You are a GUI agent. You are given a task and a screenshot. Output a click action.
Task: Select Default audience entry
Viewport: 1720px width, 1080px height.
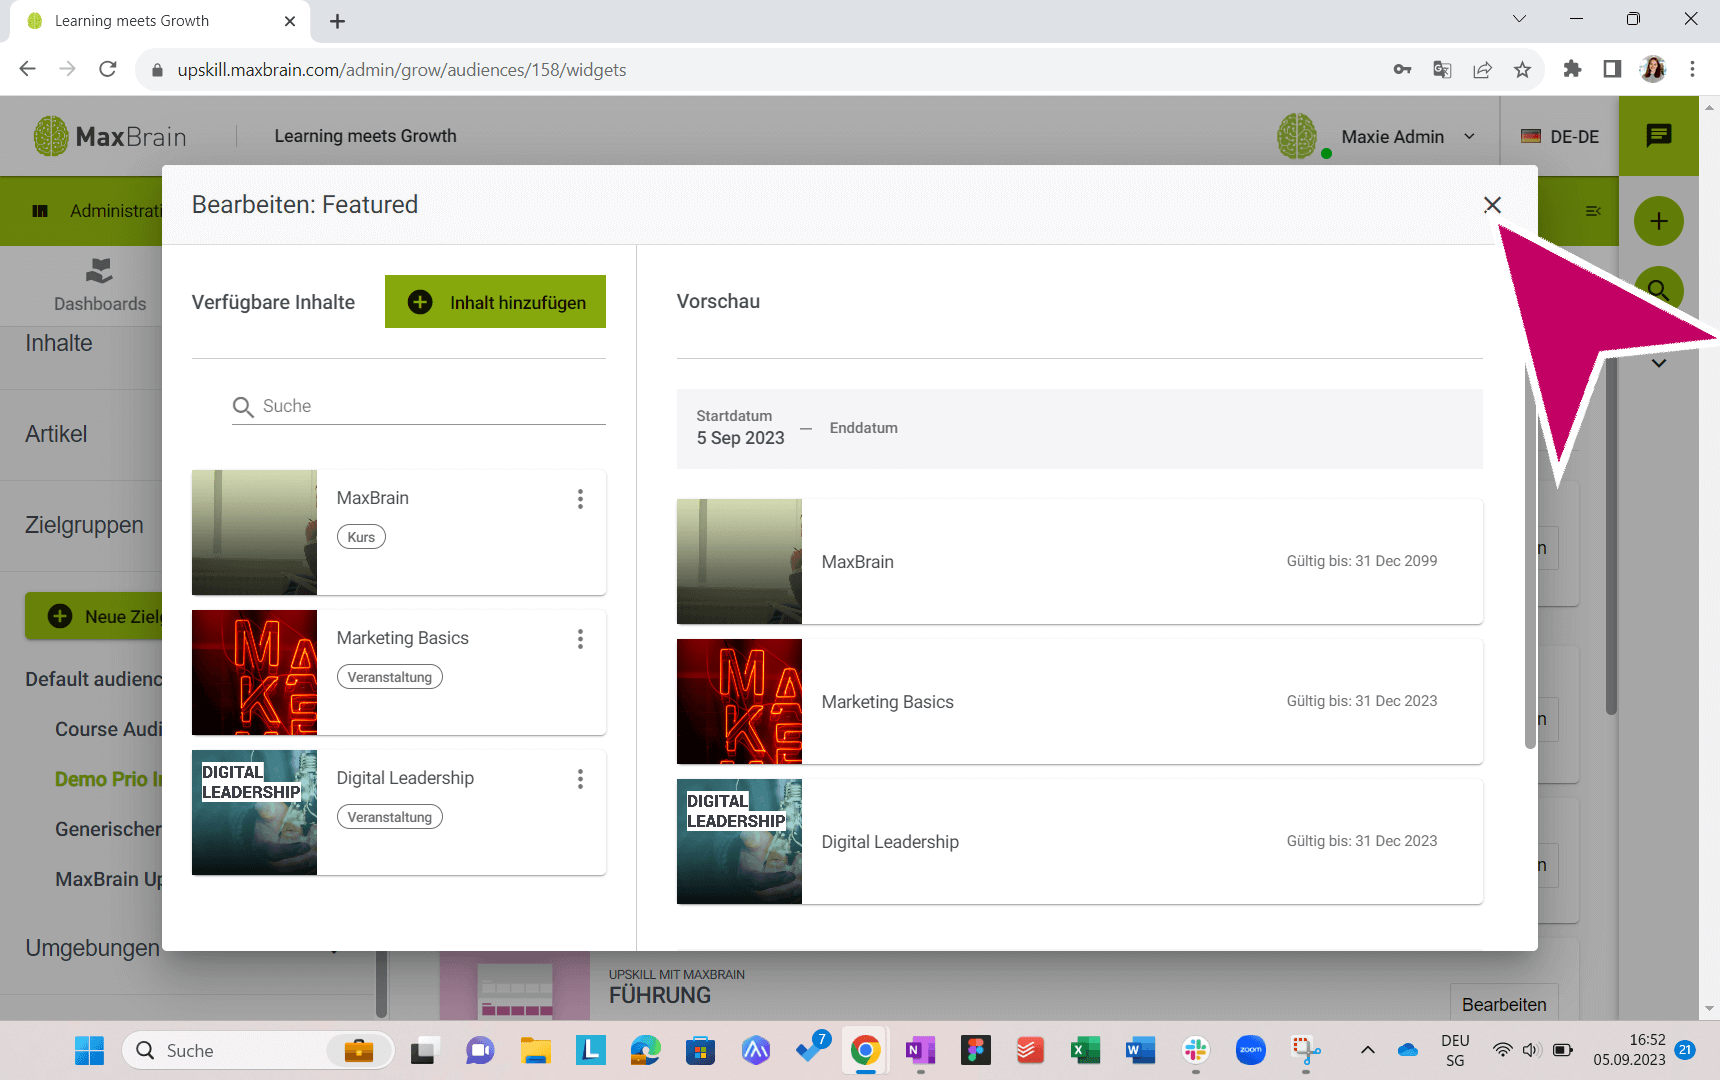point(94,679)
